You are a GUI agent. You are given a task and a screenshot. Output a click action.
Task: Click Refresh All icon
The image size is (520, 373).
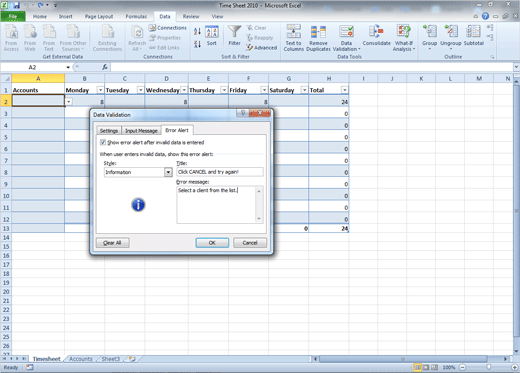click(137, 38)
